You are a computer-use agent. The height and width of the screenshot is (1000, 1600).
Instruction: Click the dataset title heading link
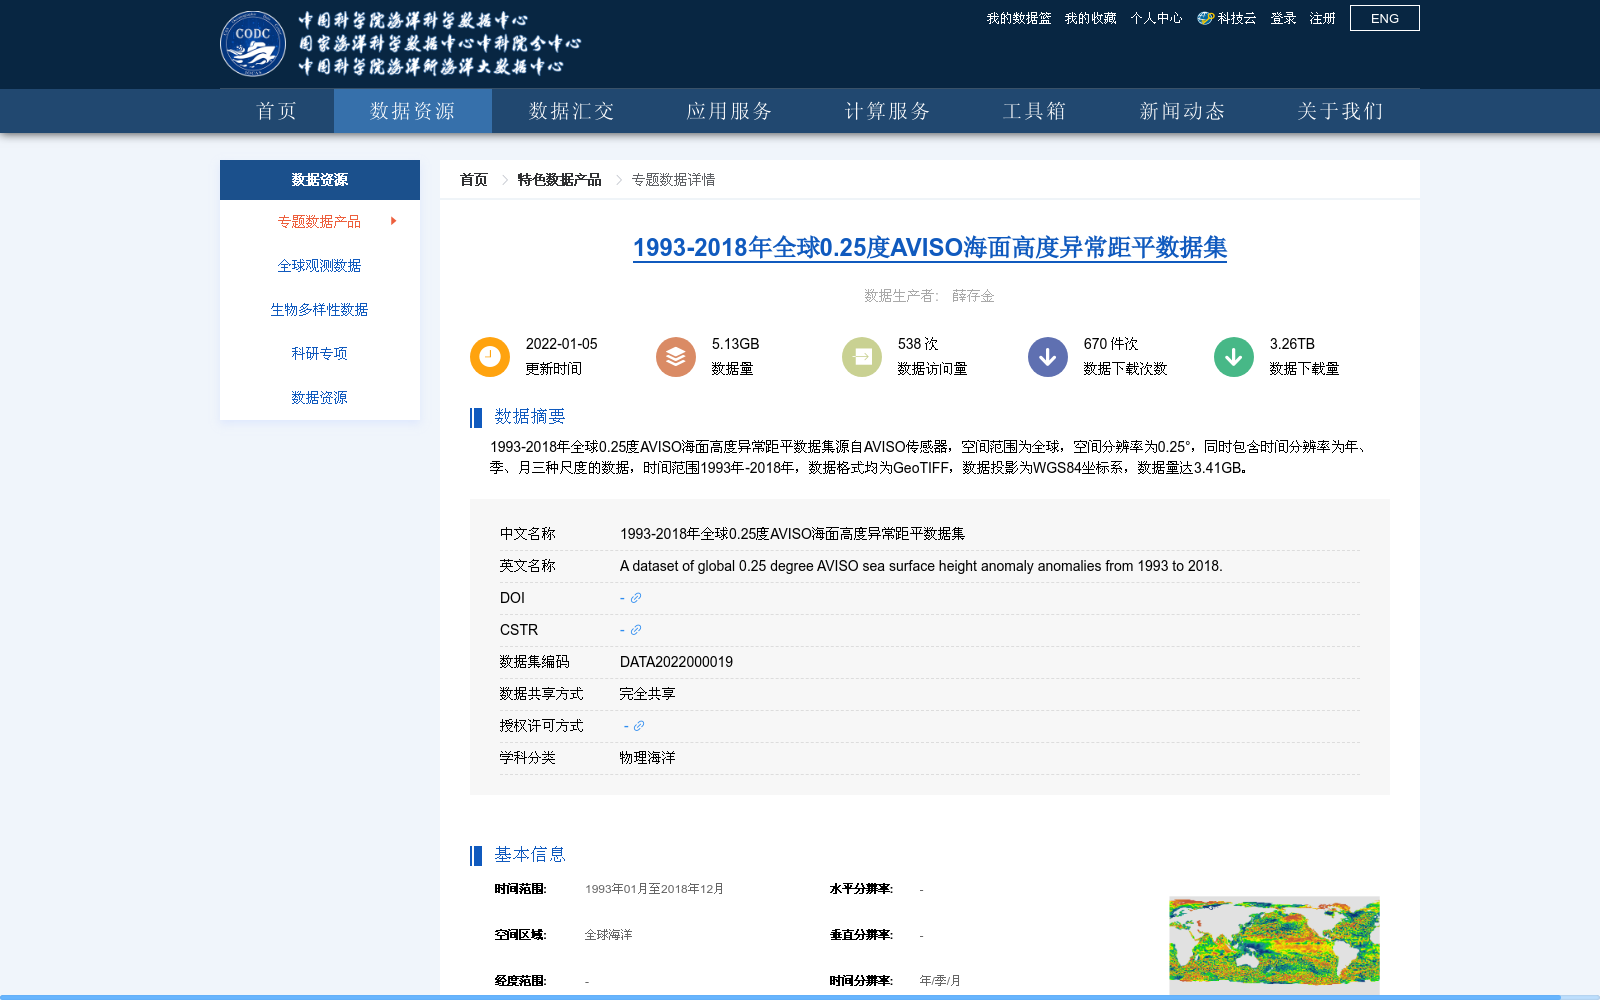pos(930,247)
